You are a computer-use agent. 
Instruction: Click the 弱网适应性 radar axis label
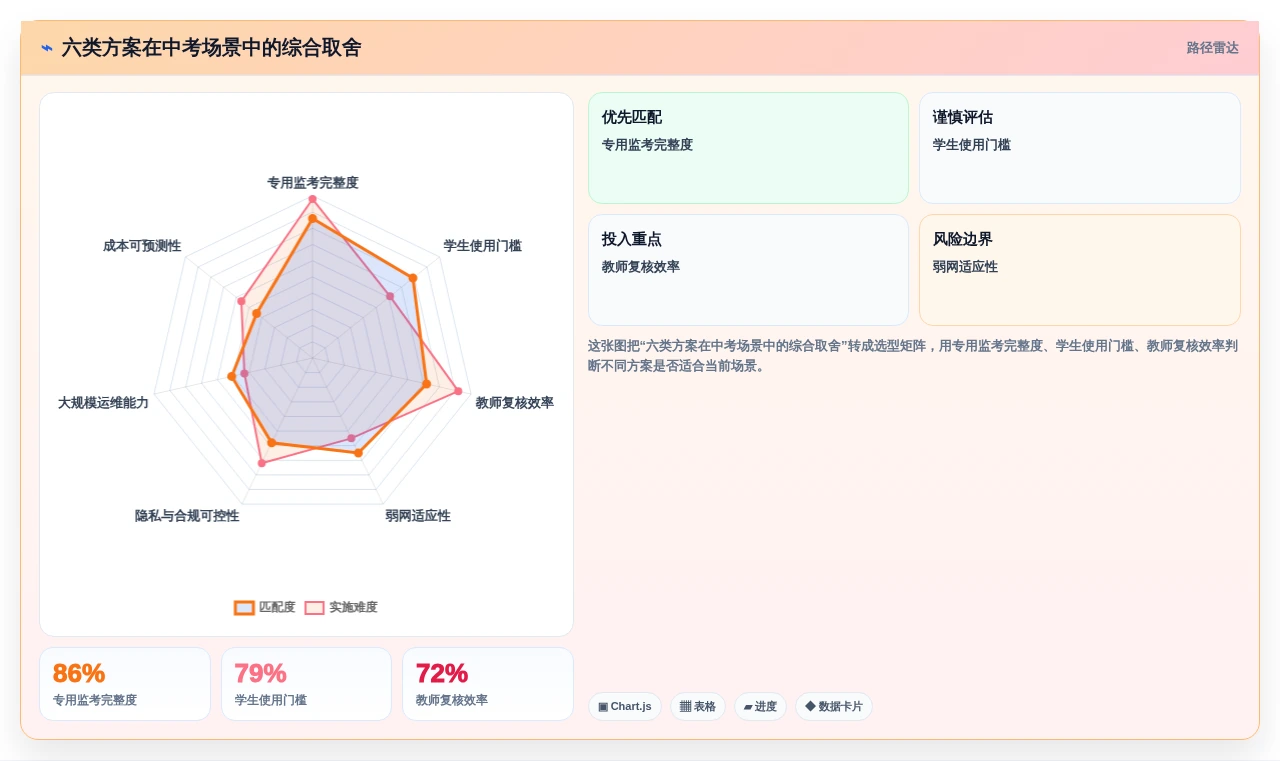[x=418, y=515]
